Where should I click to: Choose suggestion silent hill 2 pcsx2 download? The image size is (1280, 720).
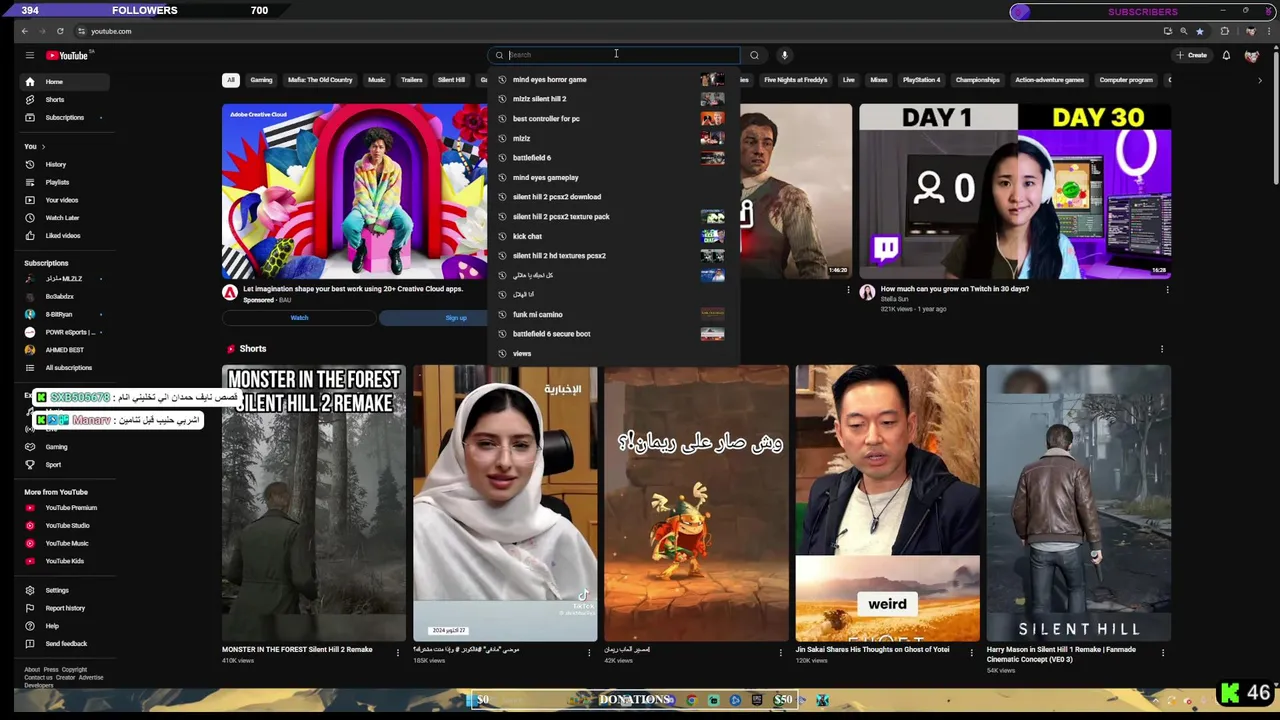[613, 197]
